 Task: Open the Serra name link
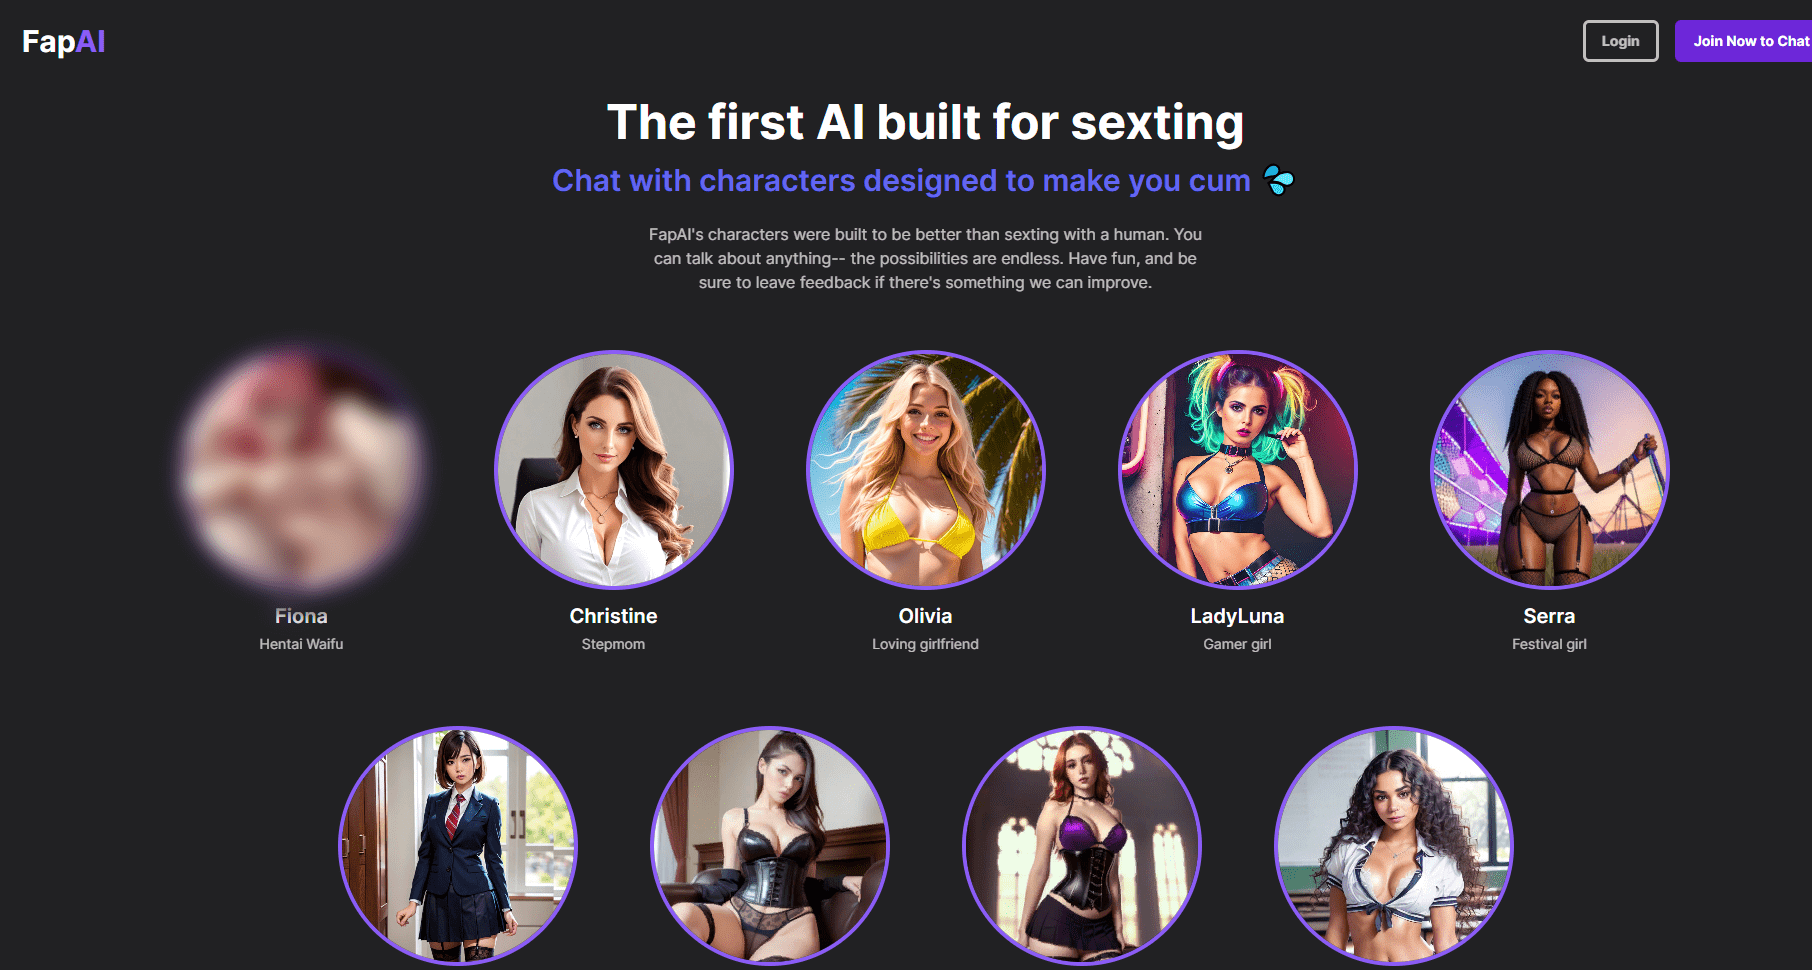pyautogui.click(x=1549, y=616)
